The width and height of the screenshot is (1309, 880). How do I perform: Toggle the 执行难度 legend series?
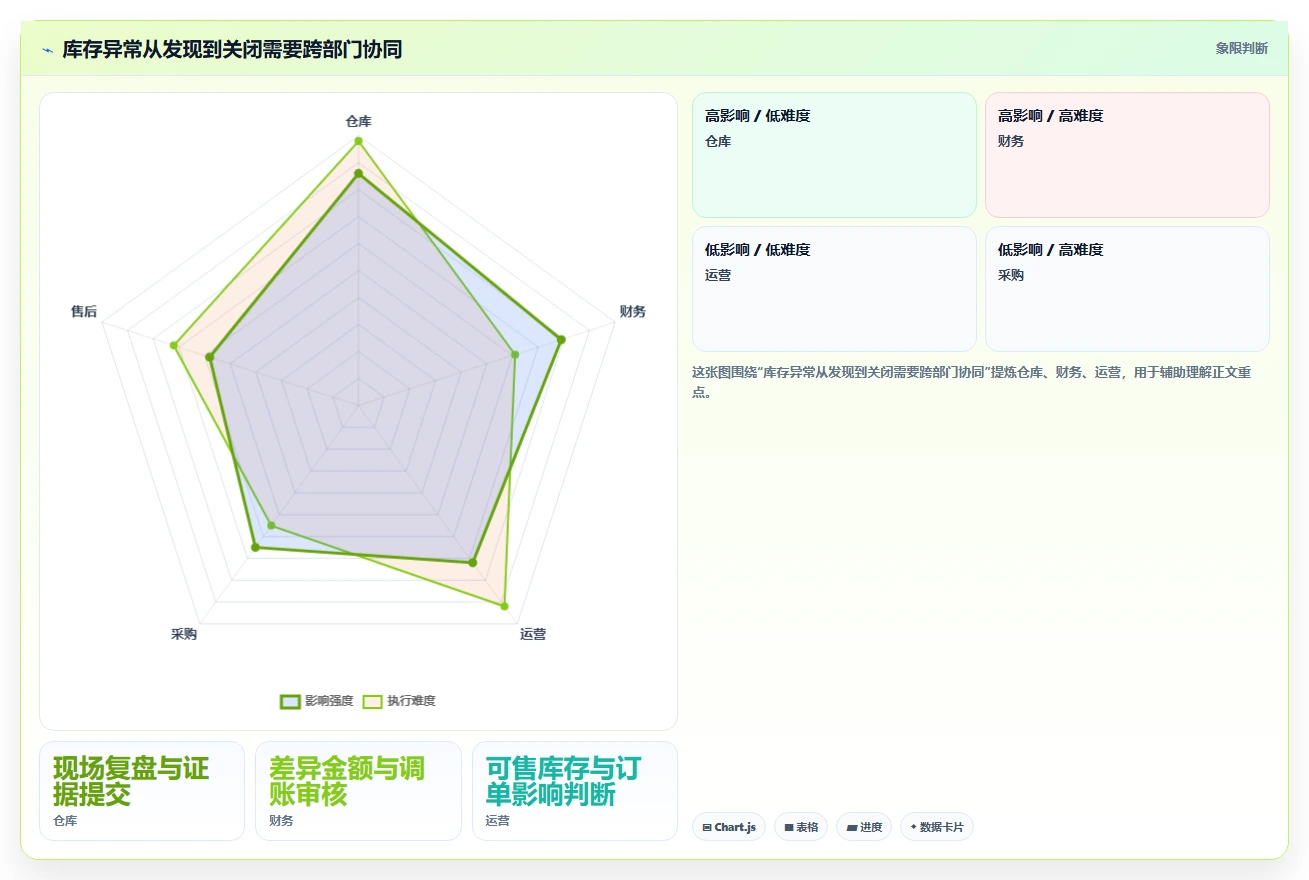pos(399,701)
